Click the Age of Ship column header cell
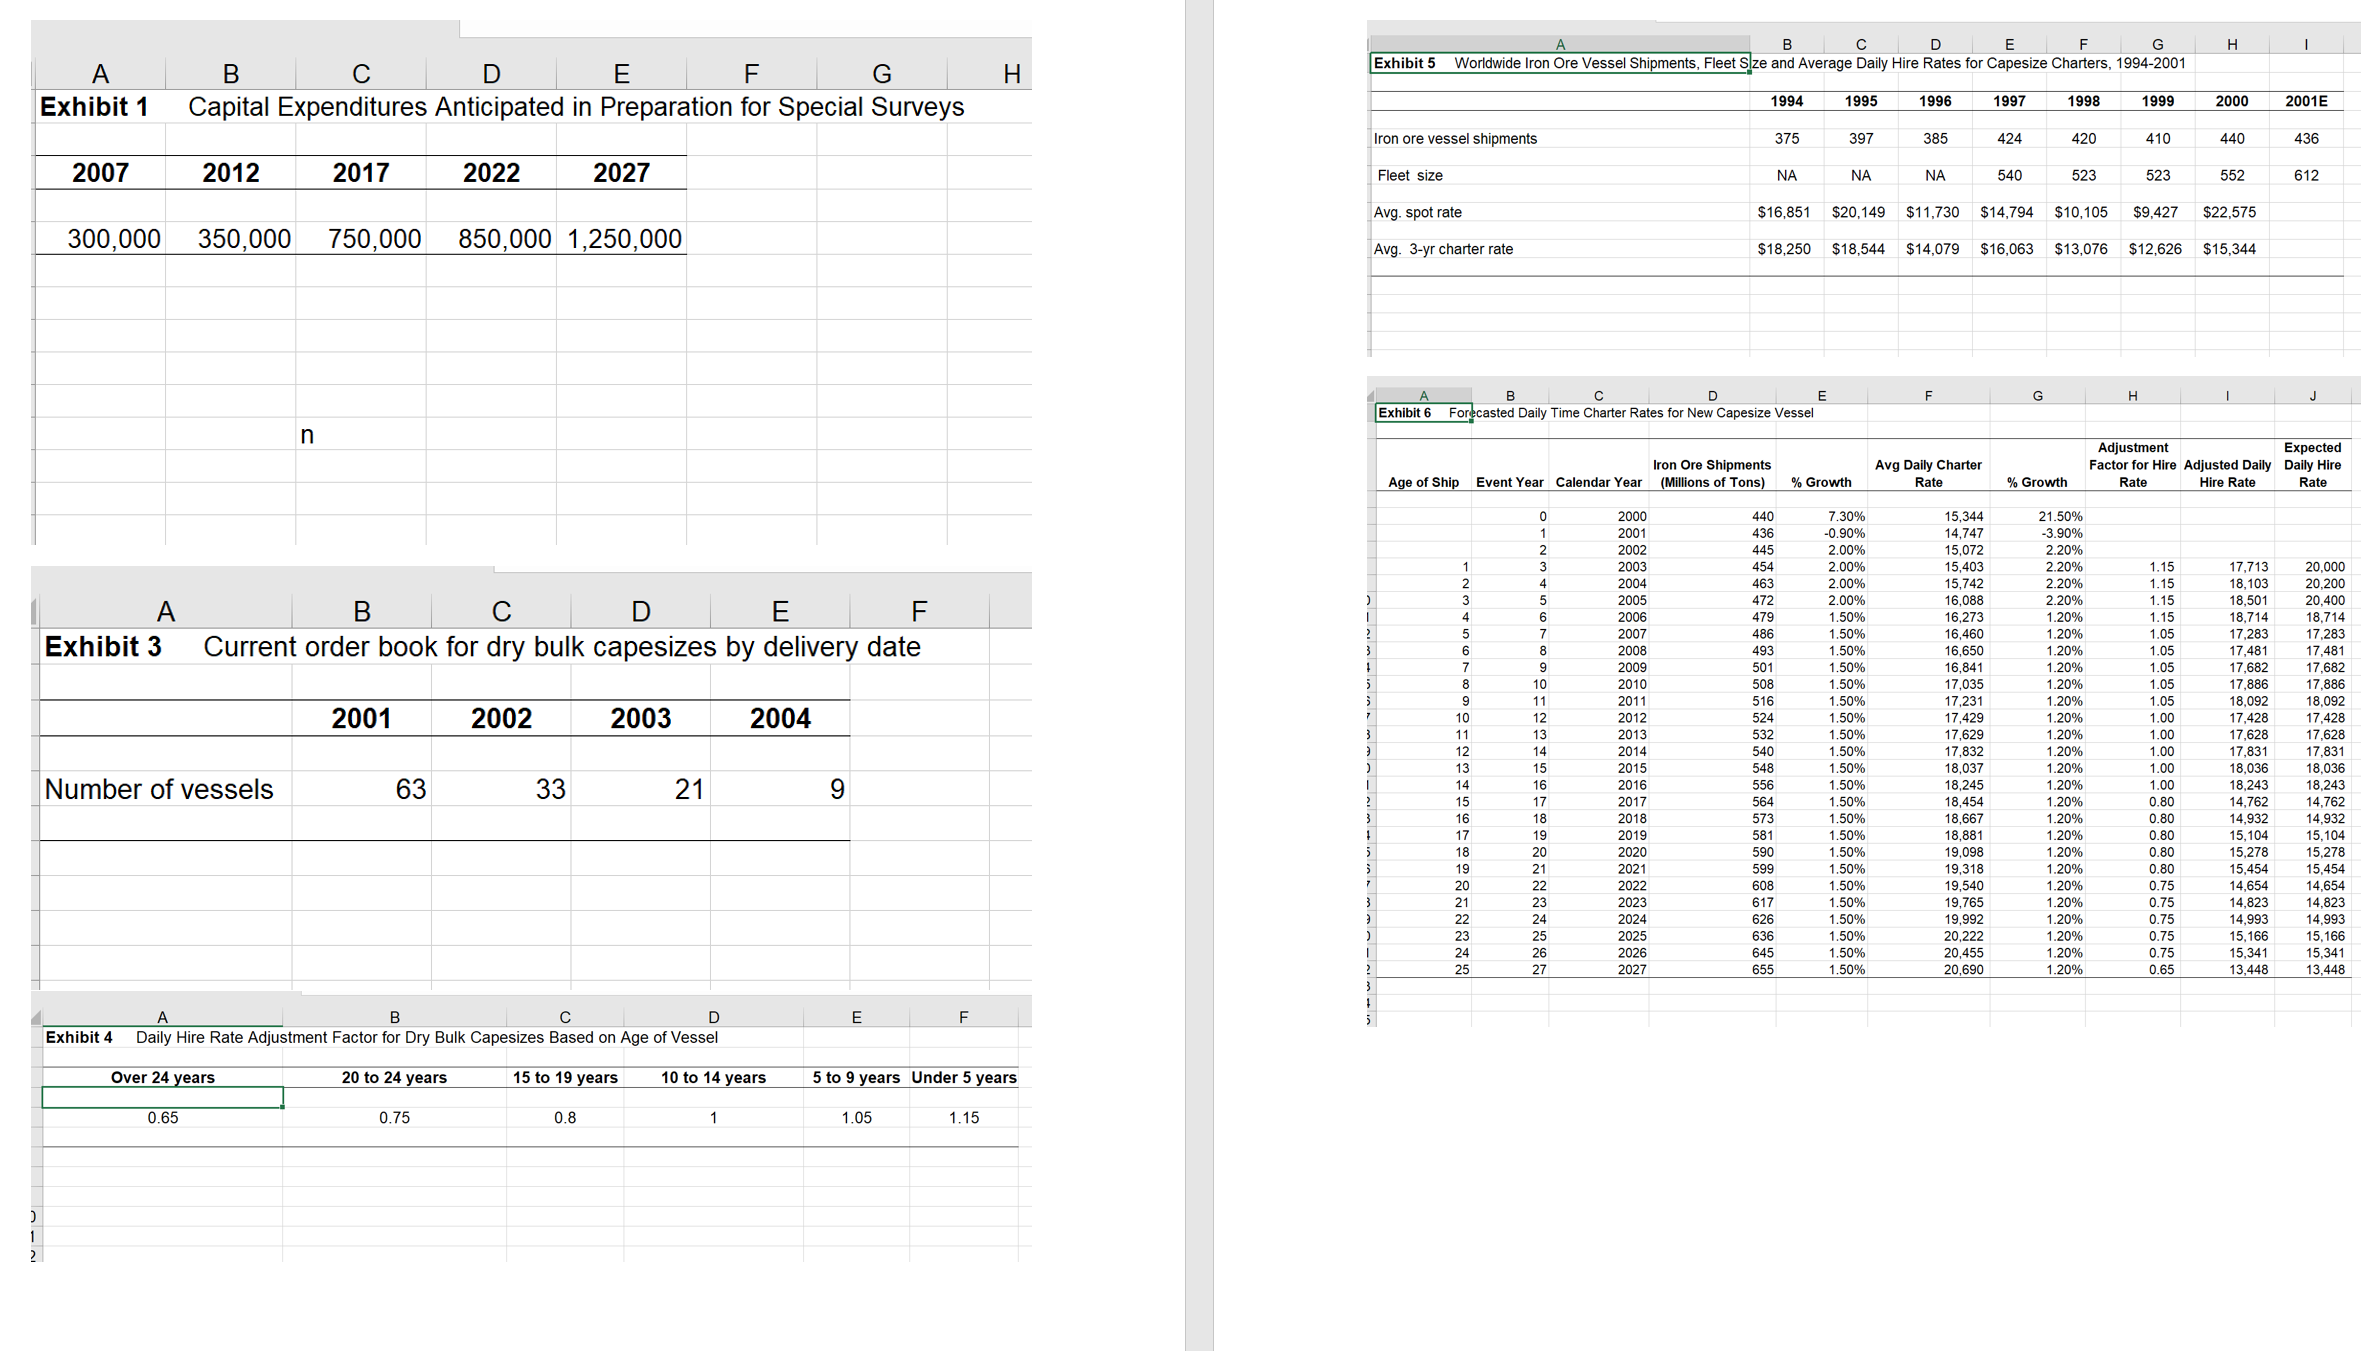 coord(1422,481)
